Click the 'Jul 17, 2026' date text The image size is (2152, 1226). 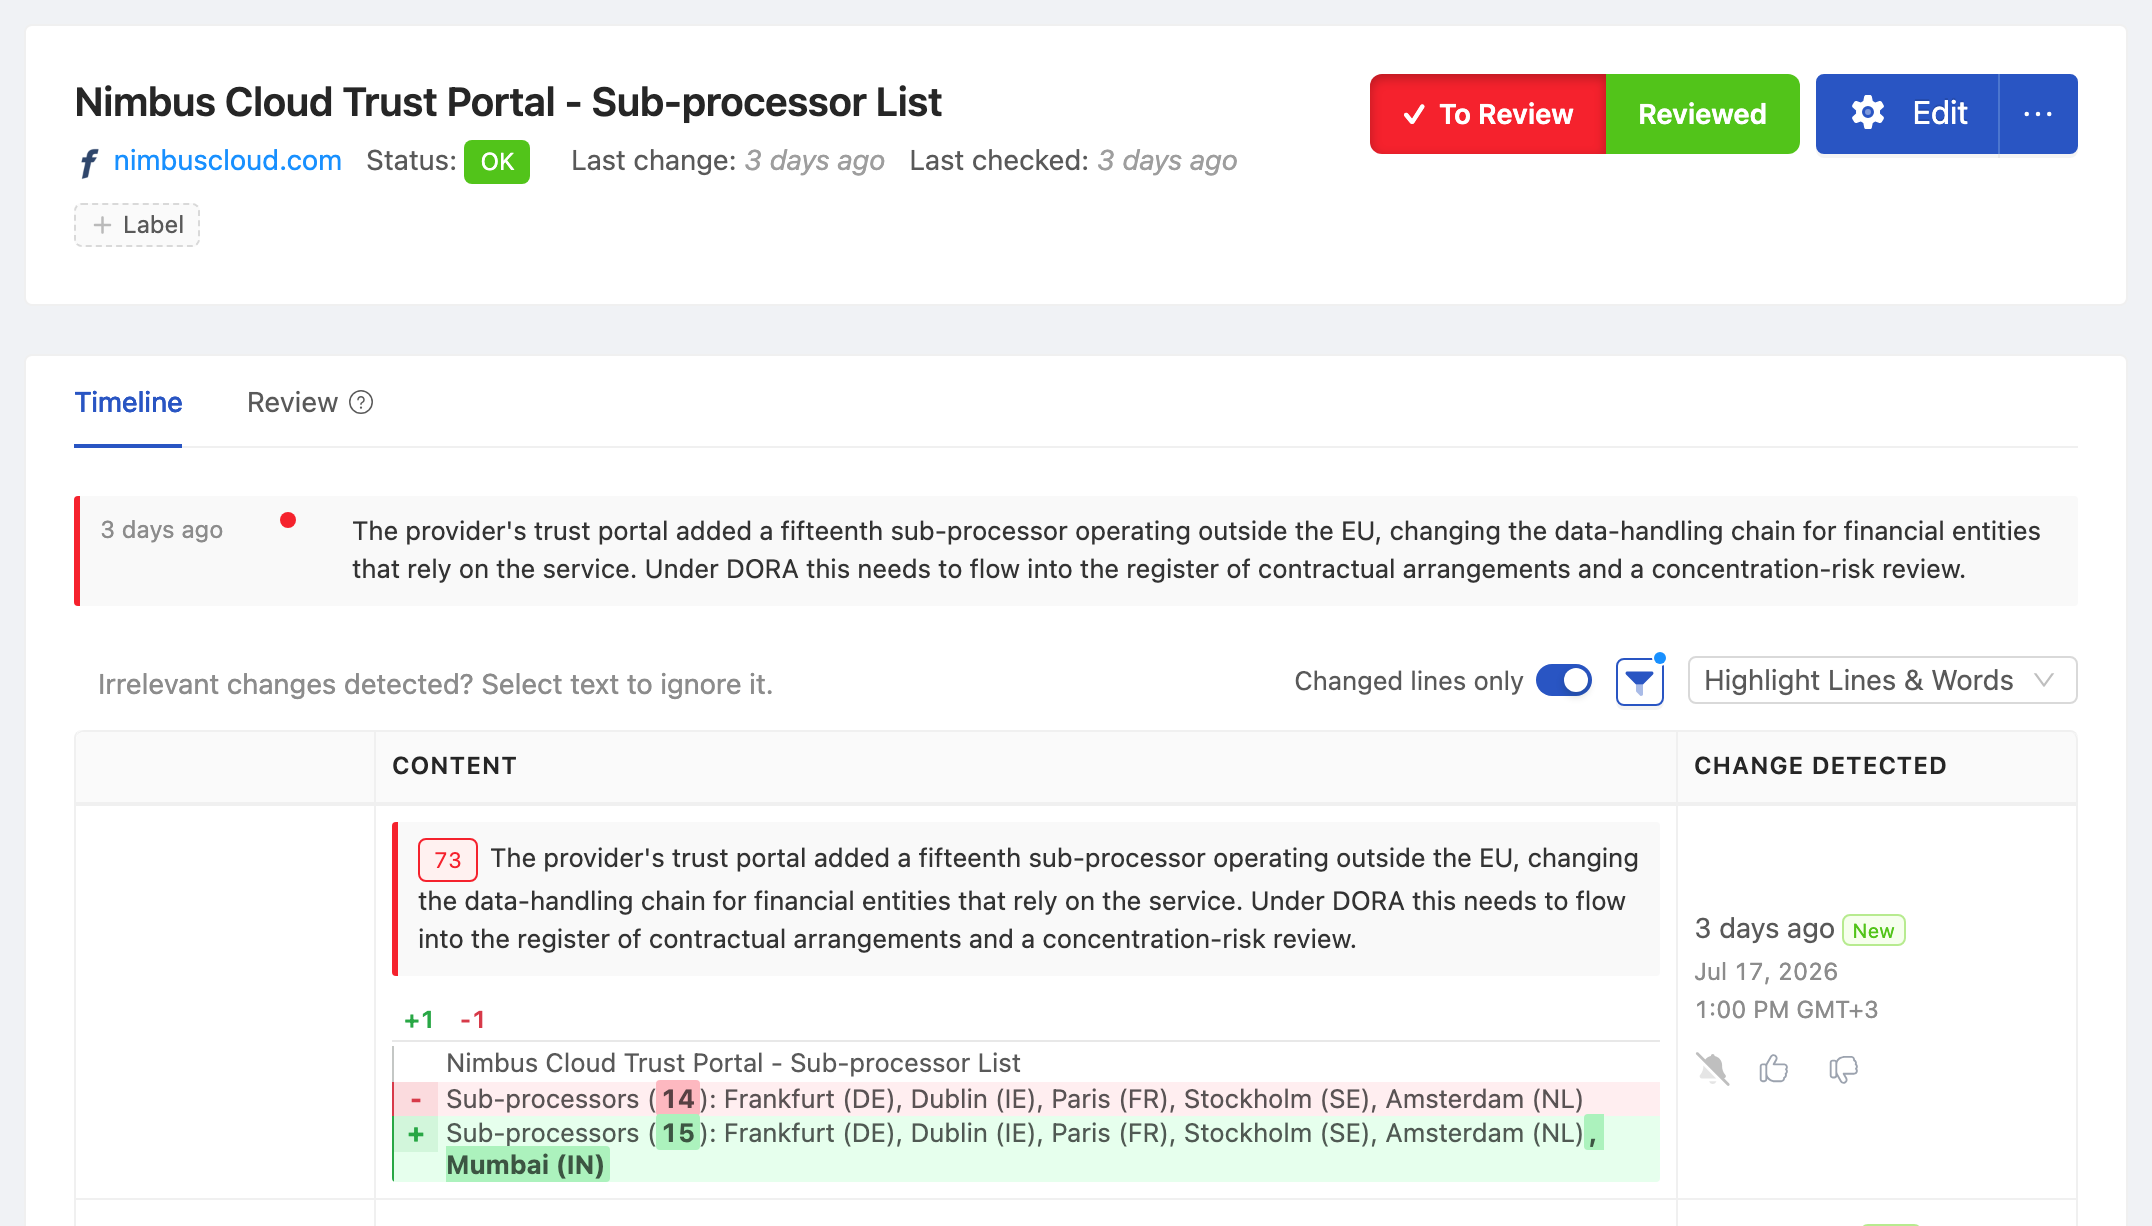tap(1766, 972)
